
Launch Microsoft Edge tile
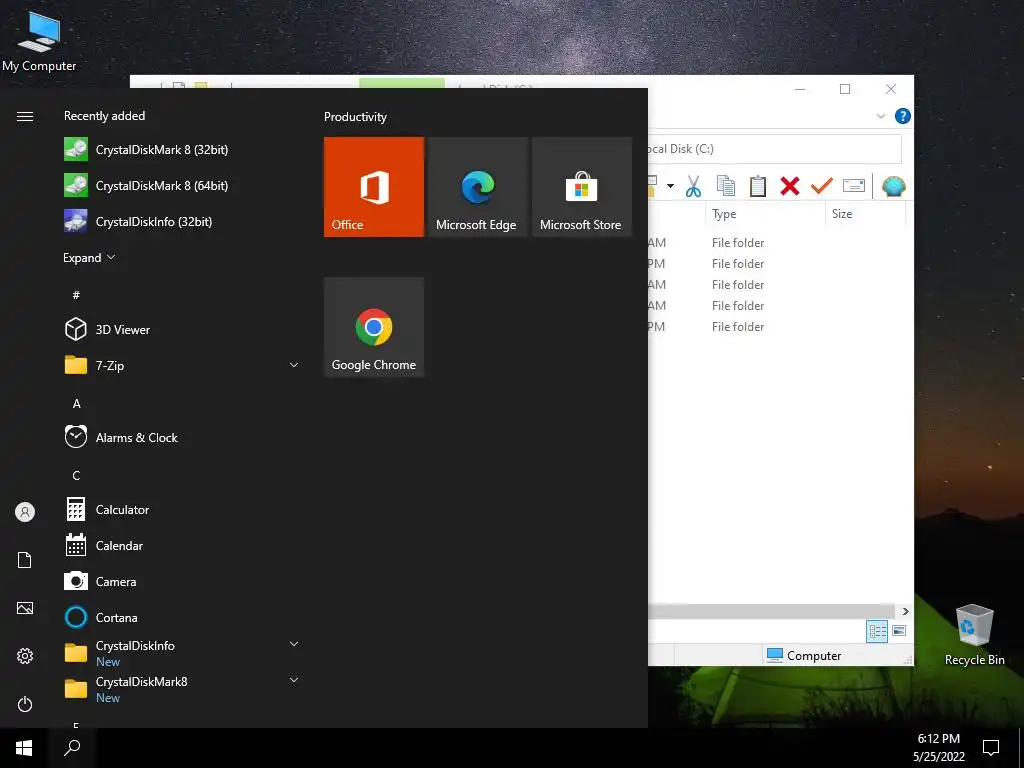pos(478,187)
